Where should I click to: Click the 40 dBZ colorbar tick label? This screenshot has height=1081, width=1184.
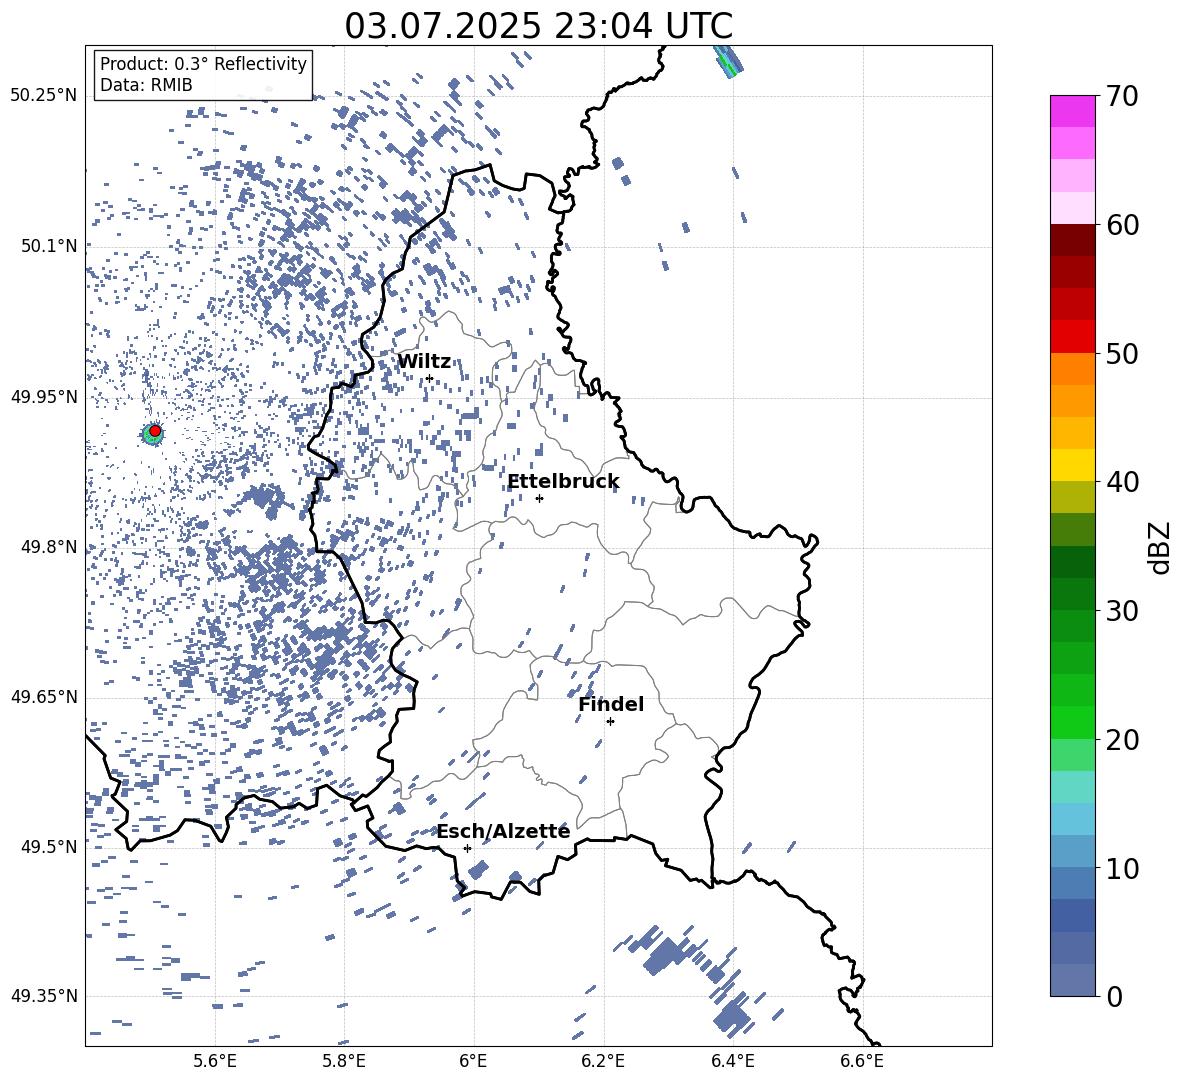(1122, 482)
